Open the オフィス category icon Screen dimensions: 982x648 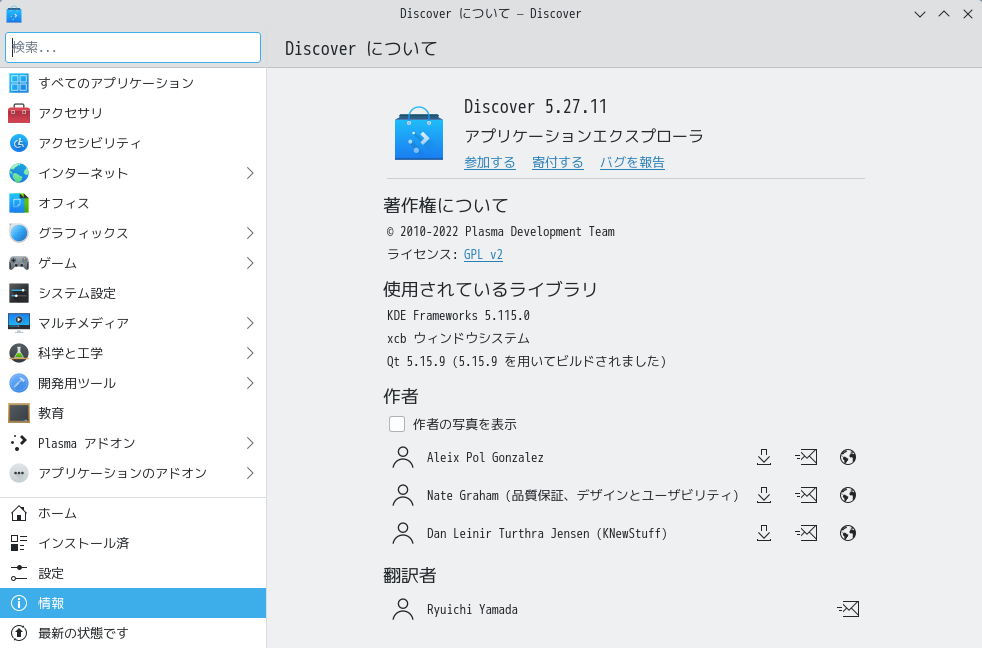coord(18,203)
